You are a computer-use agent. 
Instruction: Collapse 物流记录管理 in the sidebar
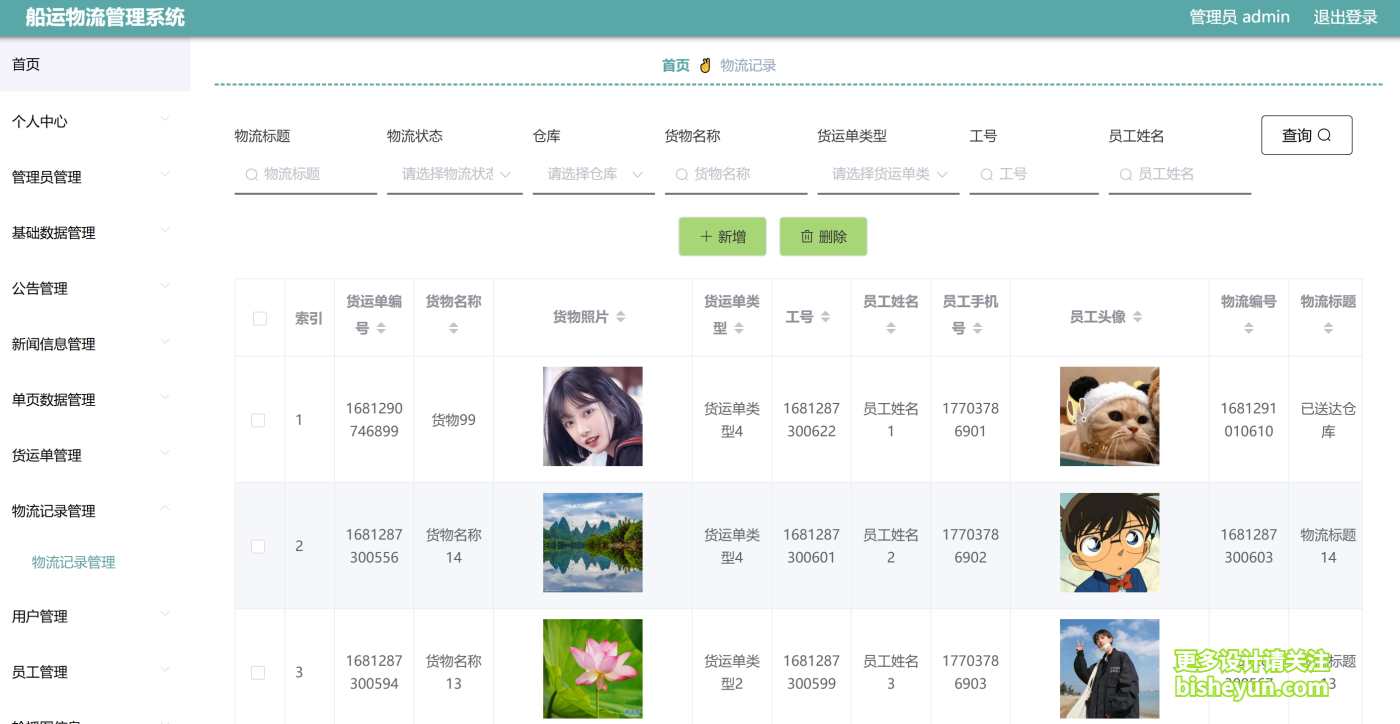95,511
